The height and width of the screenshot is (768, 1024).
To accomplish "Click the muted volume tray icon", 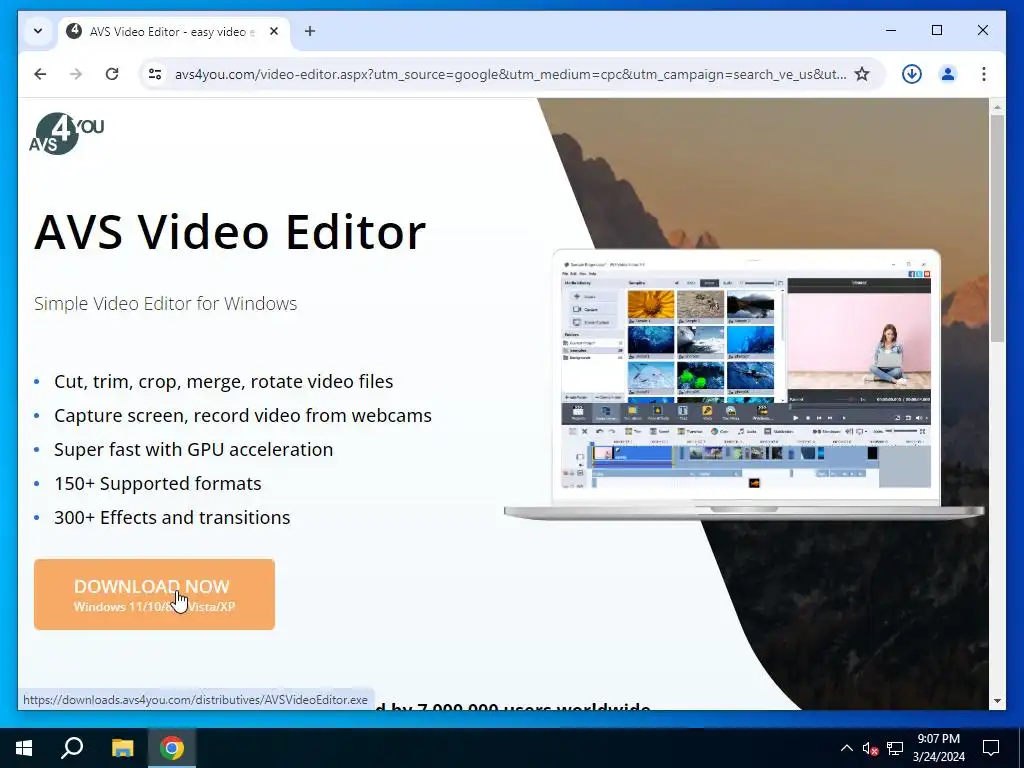I will click(x=870, y=748).
